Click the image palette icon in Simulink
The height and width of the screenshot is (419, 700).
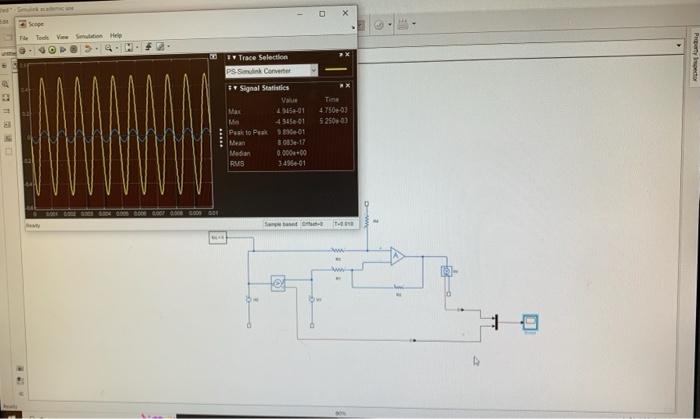[8, 138]
